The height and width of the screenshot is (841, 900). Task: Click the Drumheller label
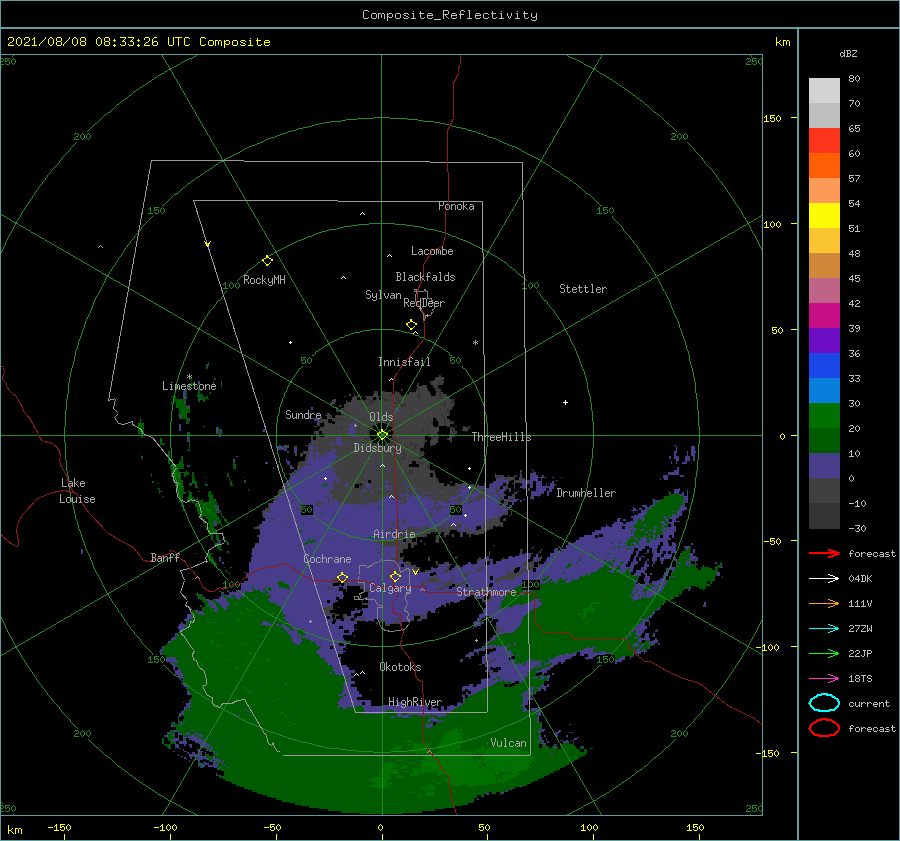point(586,493)
